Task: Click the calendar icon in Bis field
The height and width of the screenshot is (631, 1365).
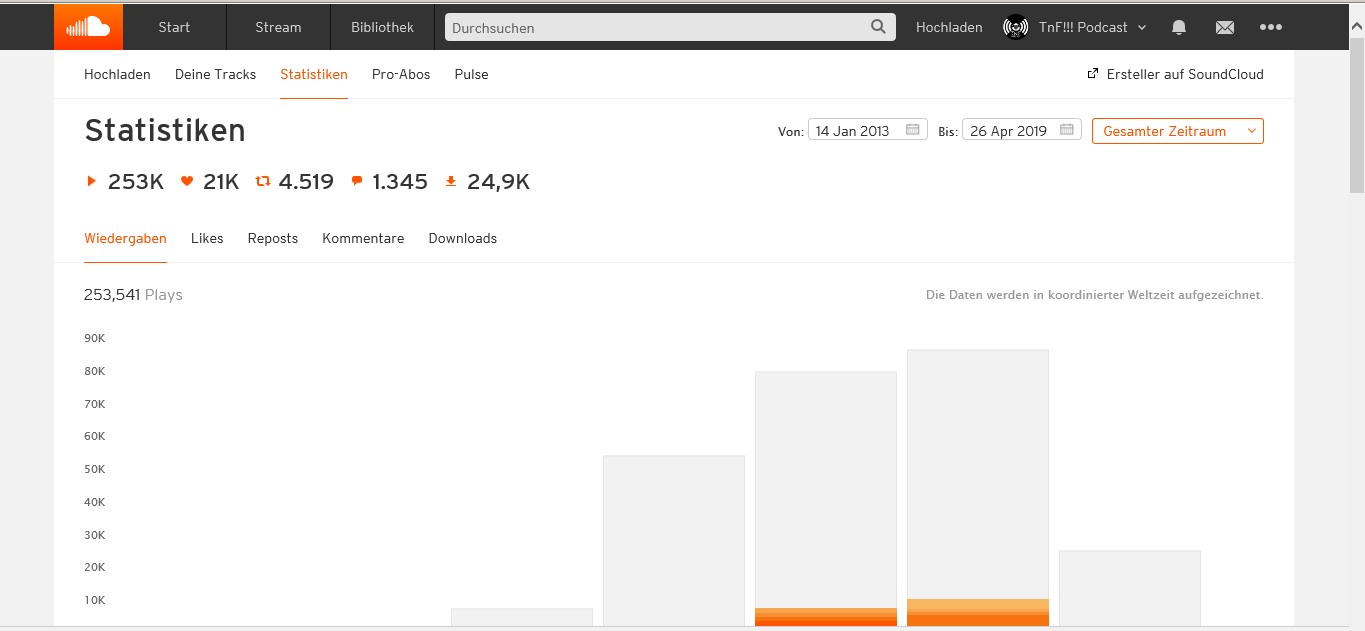Action: click(1067, 130)
